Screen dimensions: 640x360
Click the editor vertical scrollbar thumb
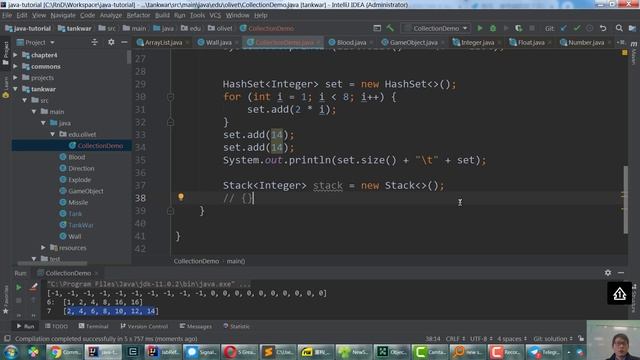[626, 199]
